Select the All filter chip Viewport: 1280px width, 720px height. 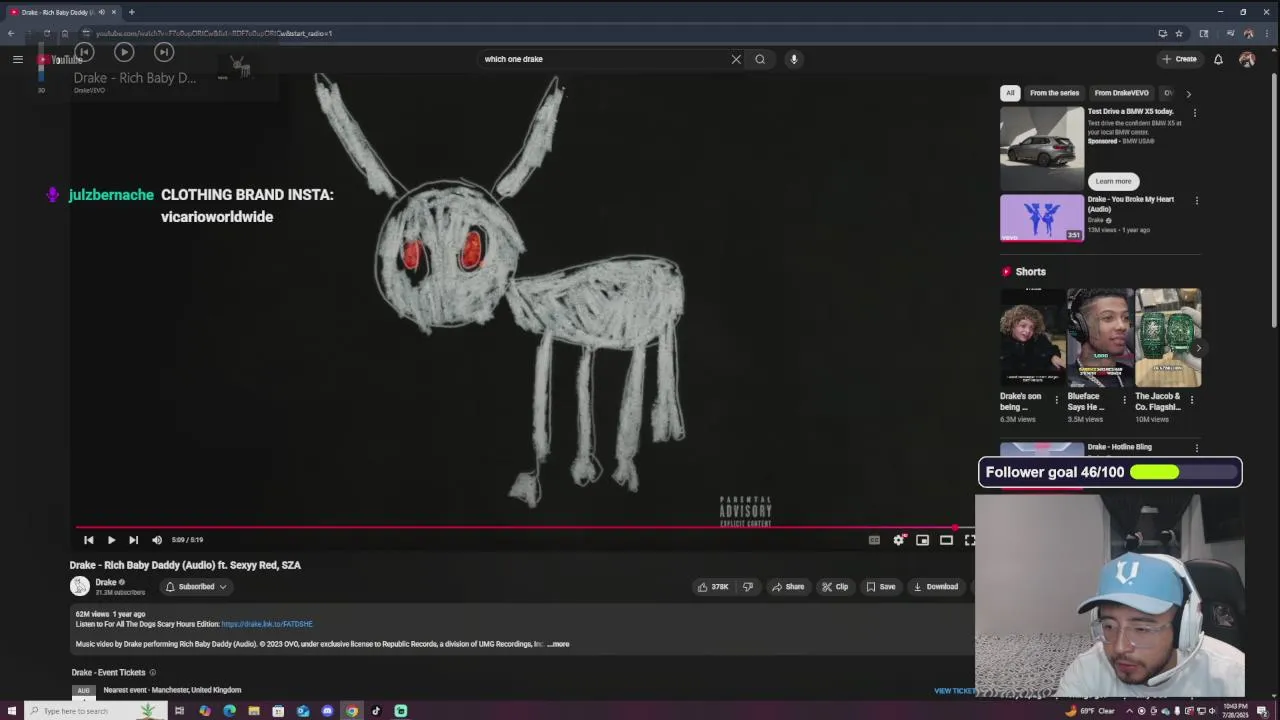point(1010,93)
